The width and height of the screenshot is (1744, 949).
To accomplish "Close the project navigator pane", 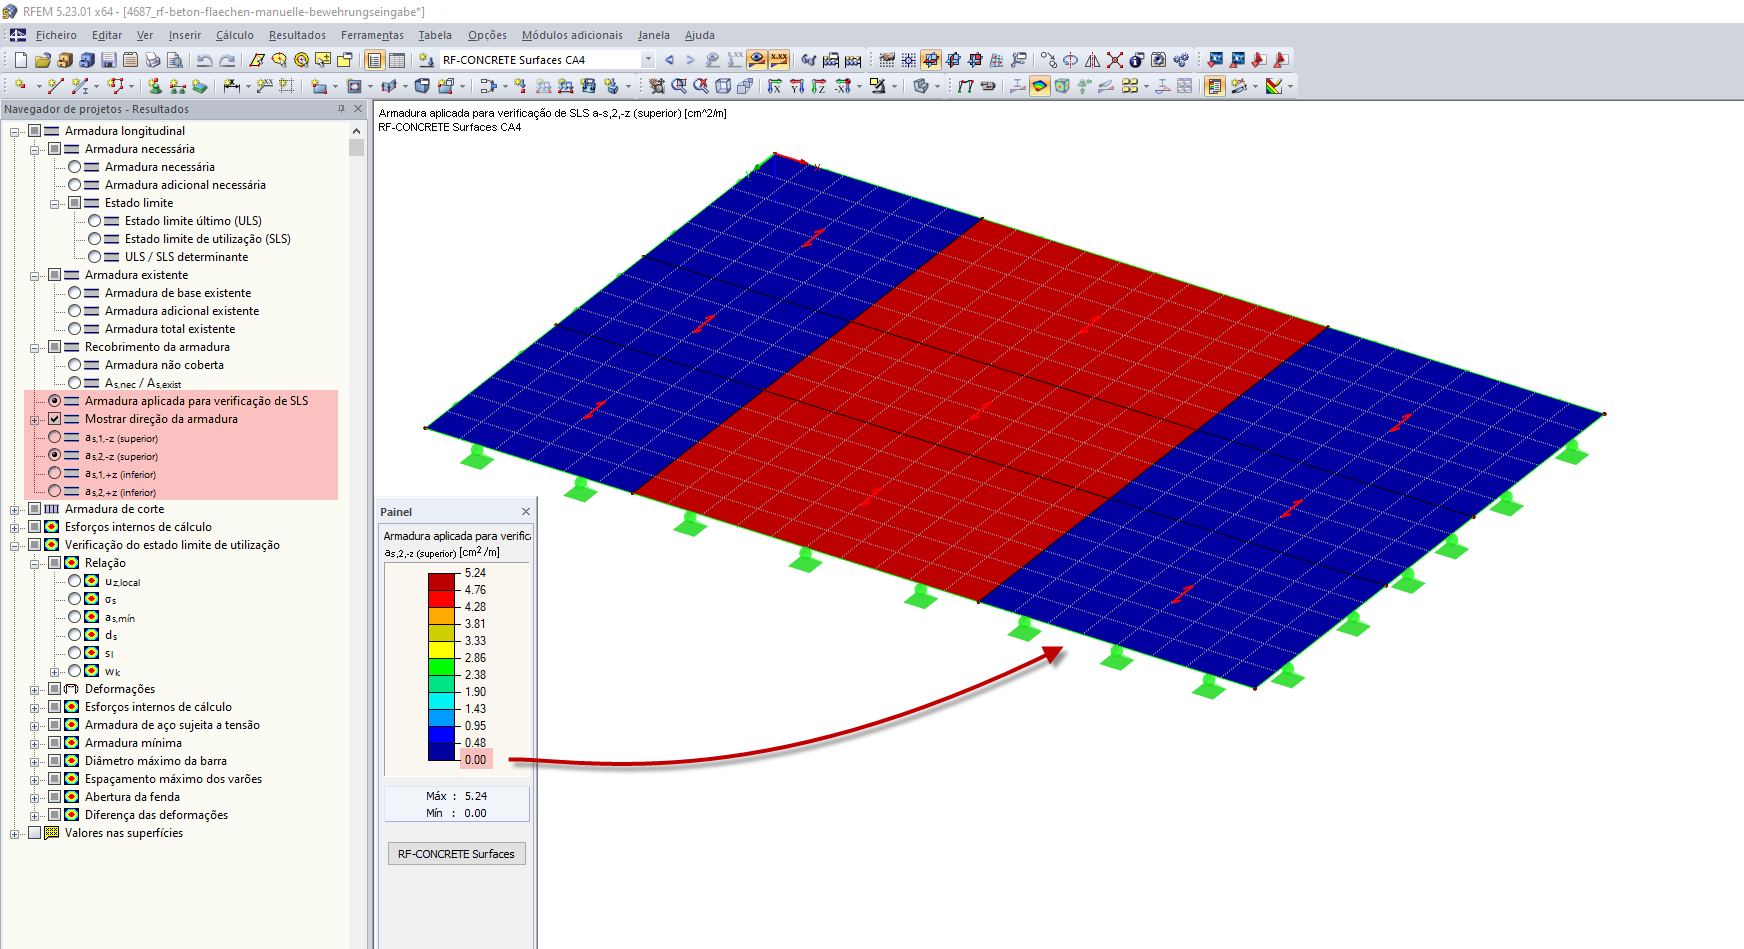I will 359,109.
